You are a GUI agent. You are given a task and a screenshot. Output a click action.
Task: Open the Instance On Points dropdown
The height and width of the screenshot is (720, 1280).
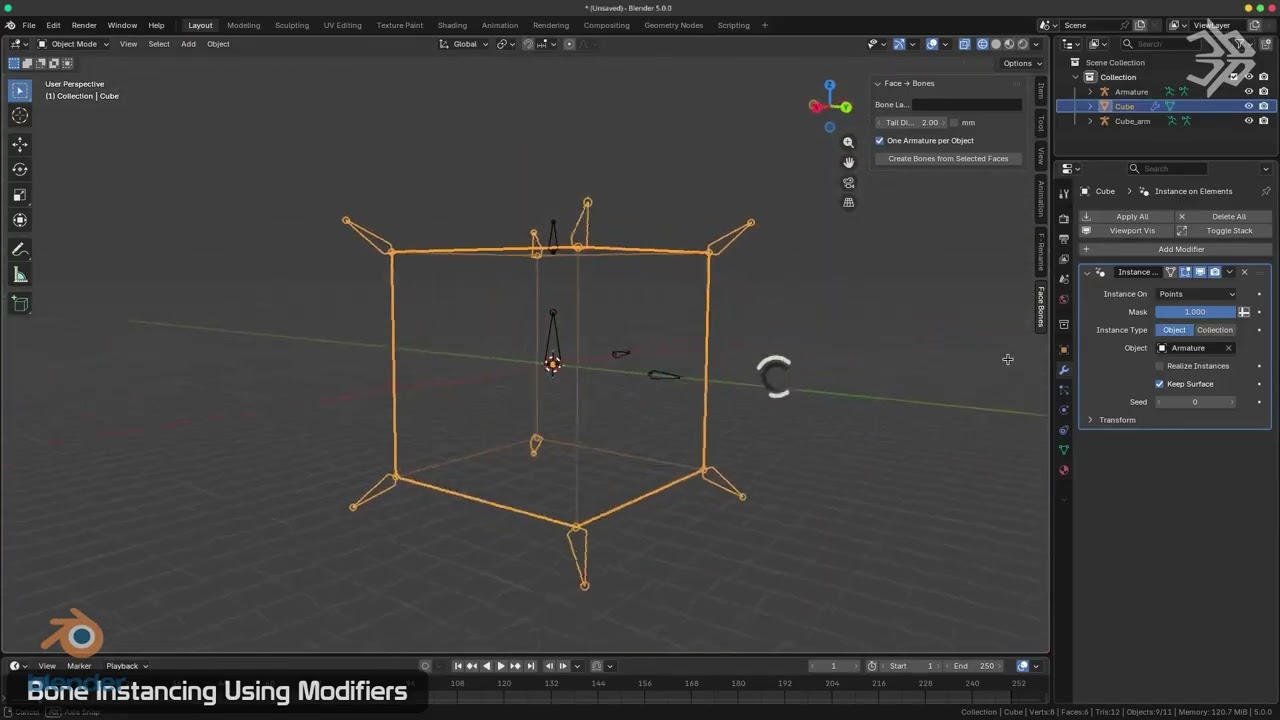coord(1196,294)
